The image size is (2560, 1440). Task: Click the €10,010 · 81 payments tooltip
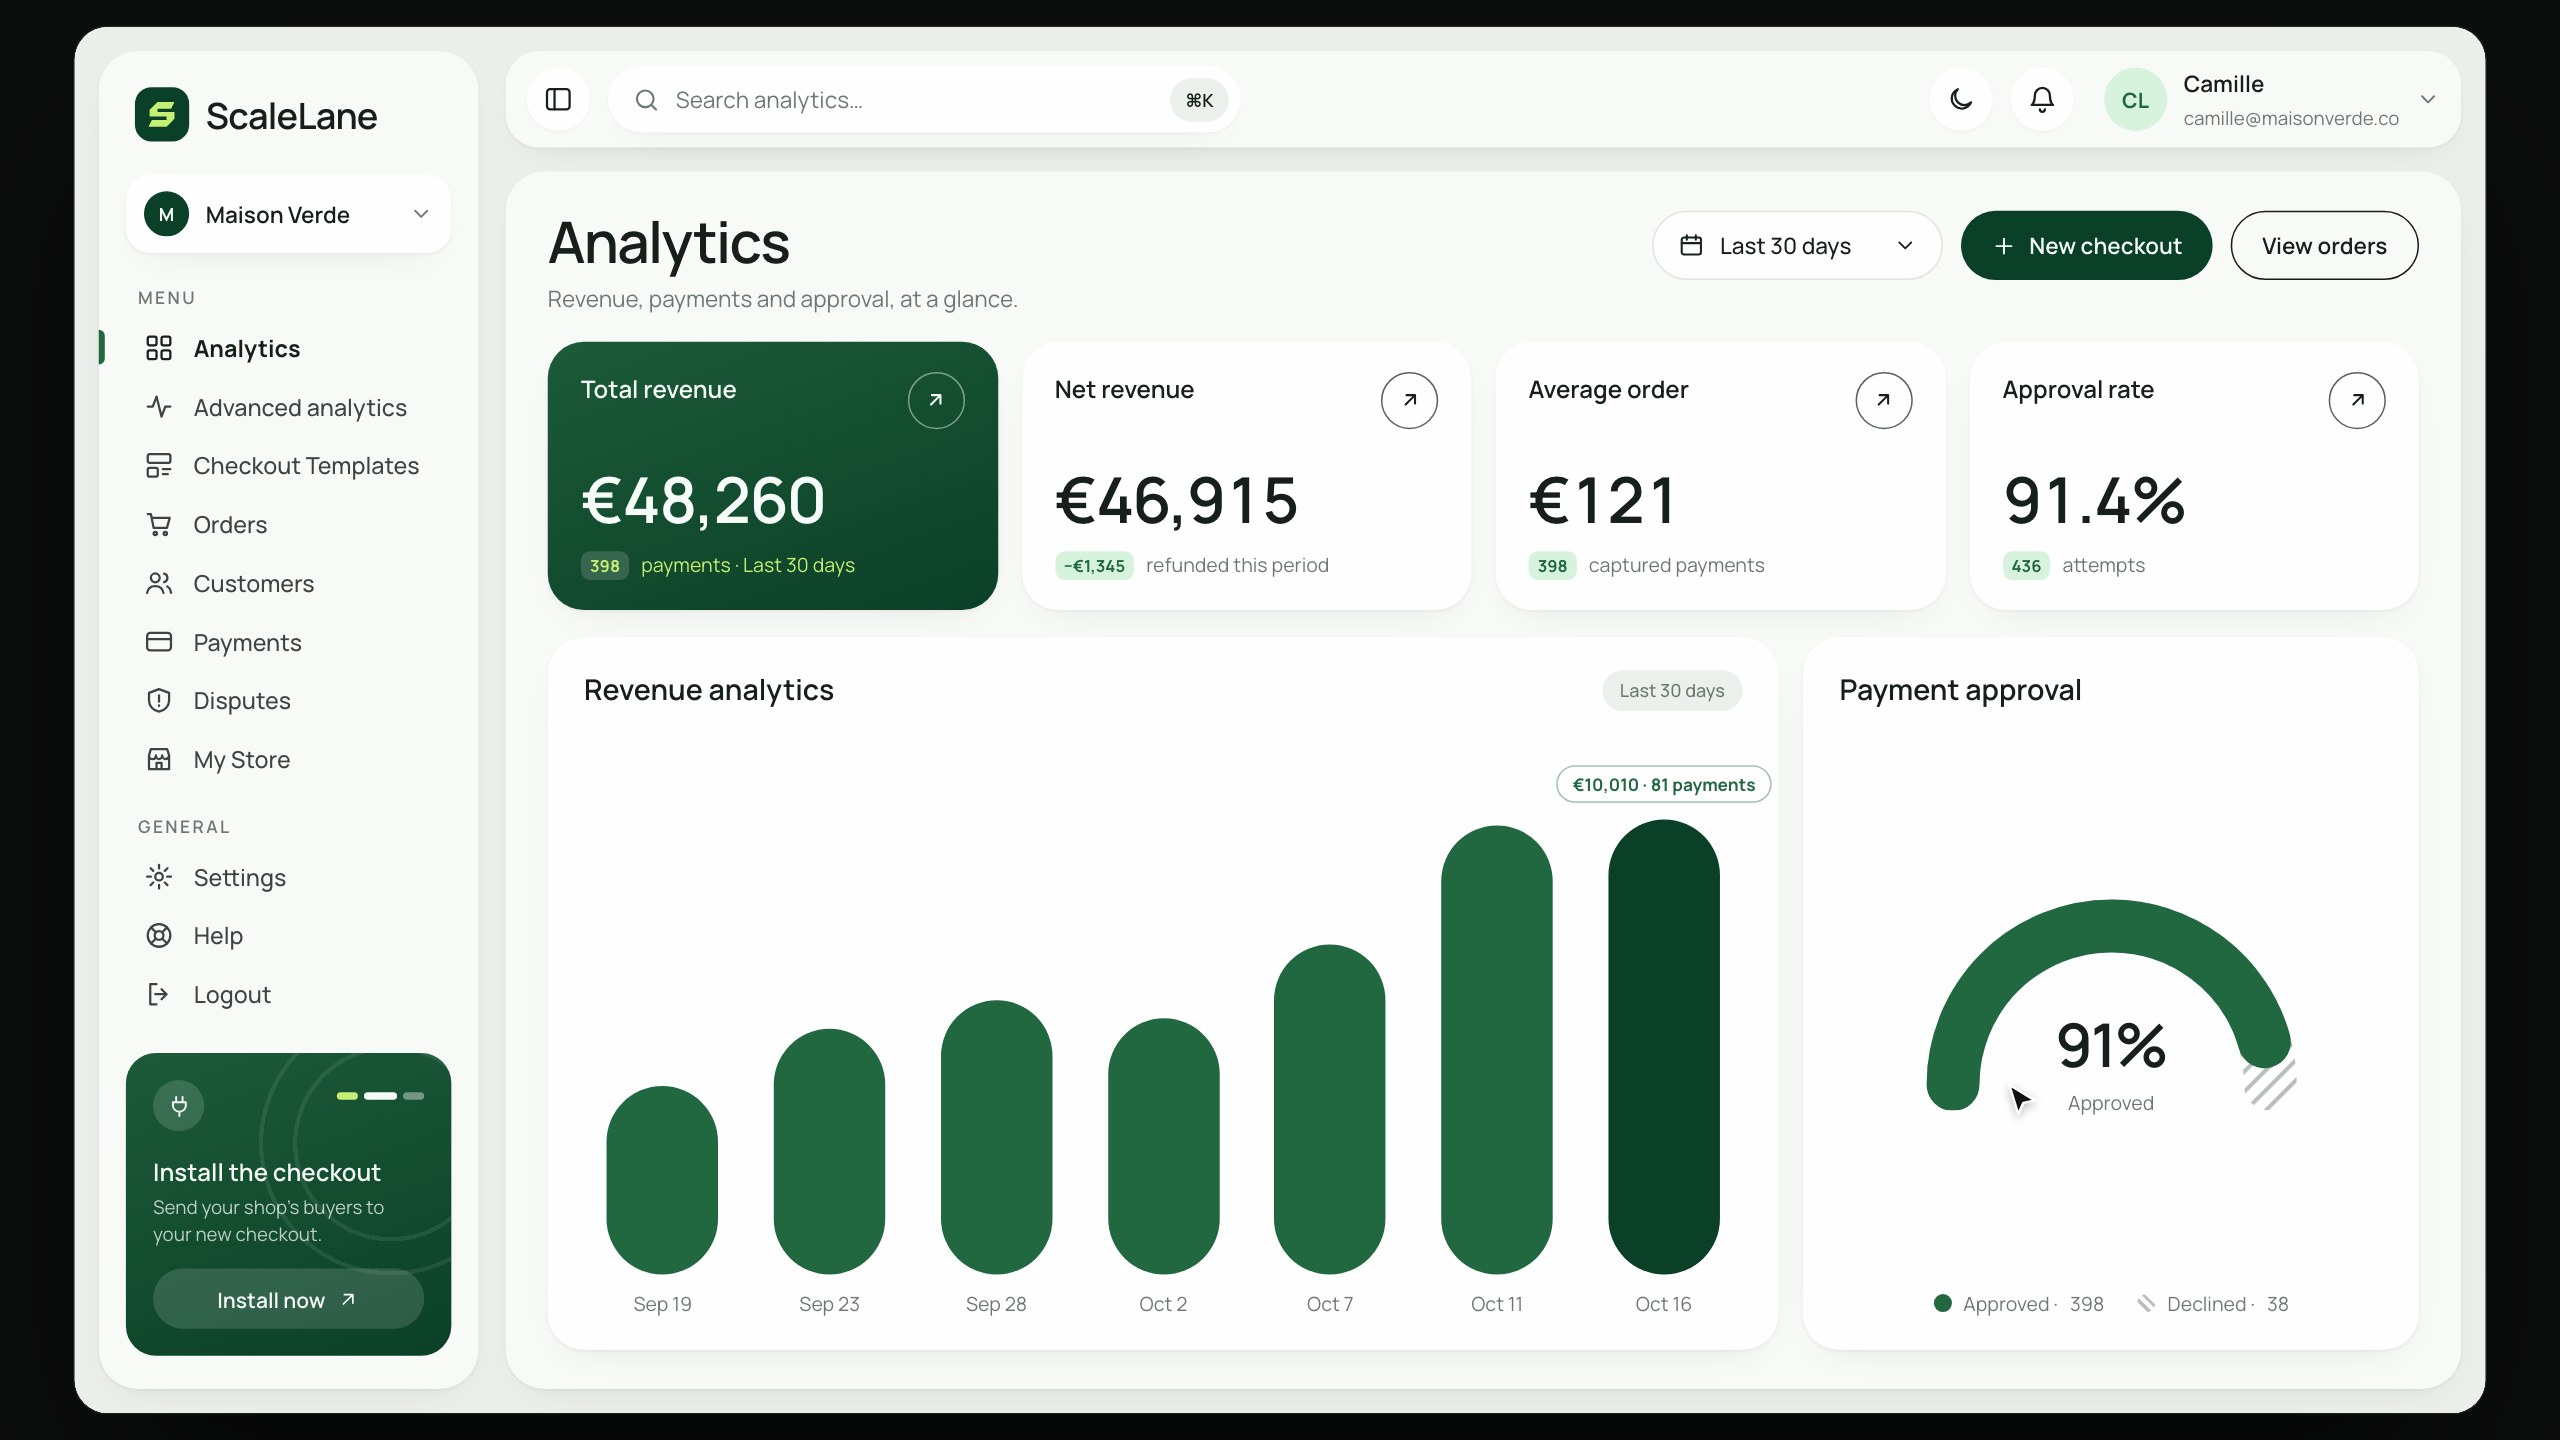point(1663,784)
